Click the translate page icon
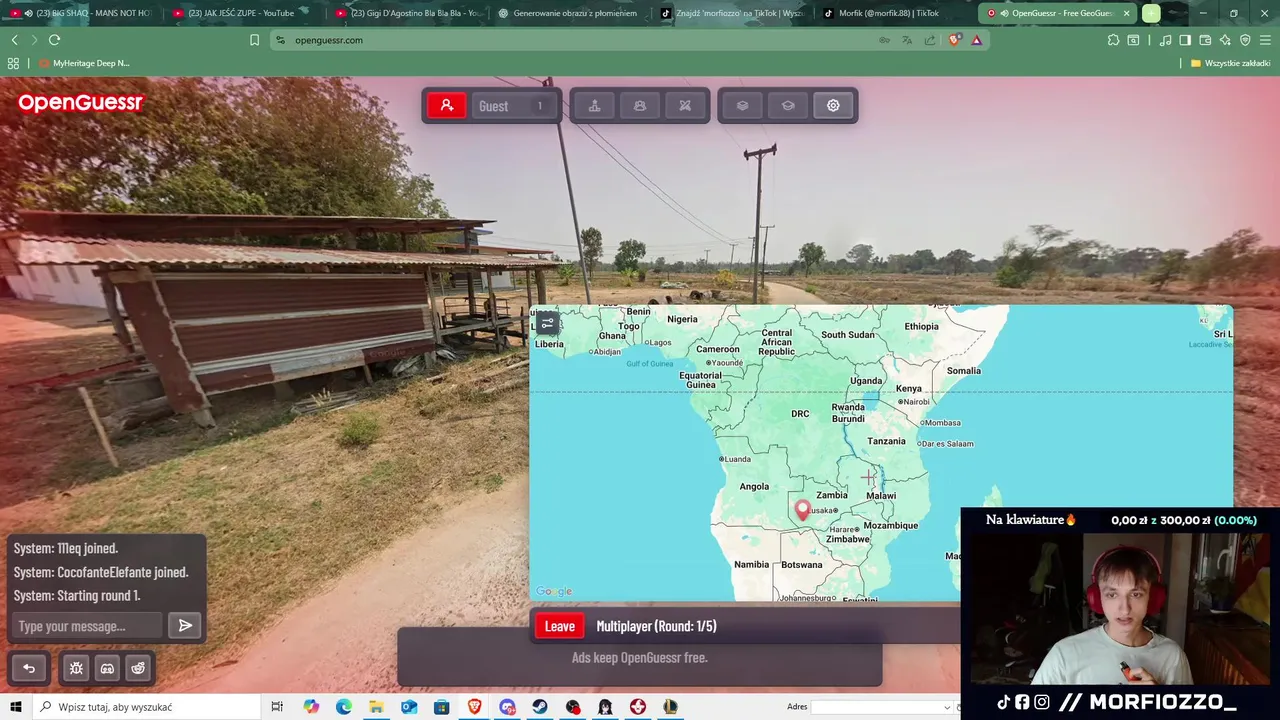The width and height of the screenshot is (1280, 720). (907, 40)
